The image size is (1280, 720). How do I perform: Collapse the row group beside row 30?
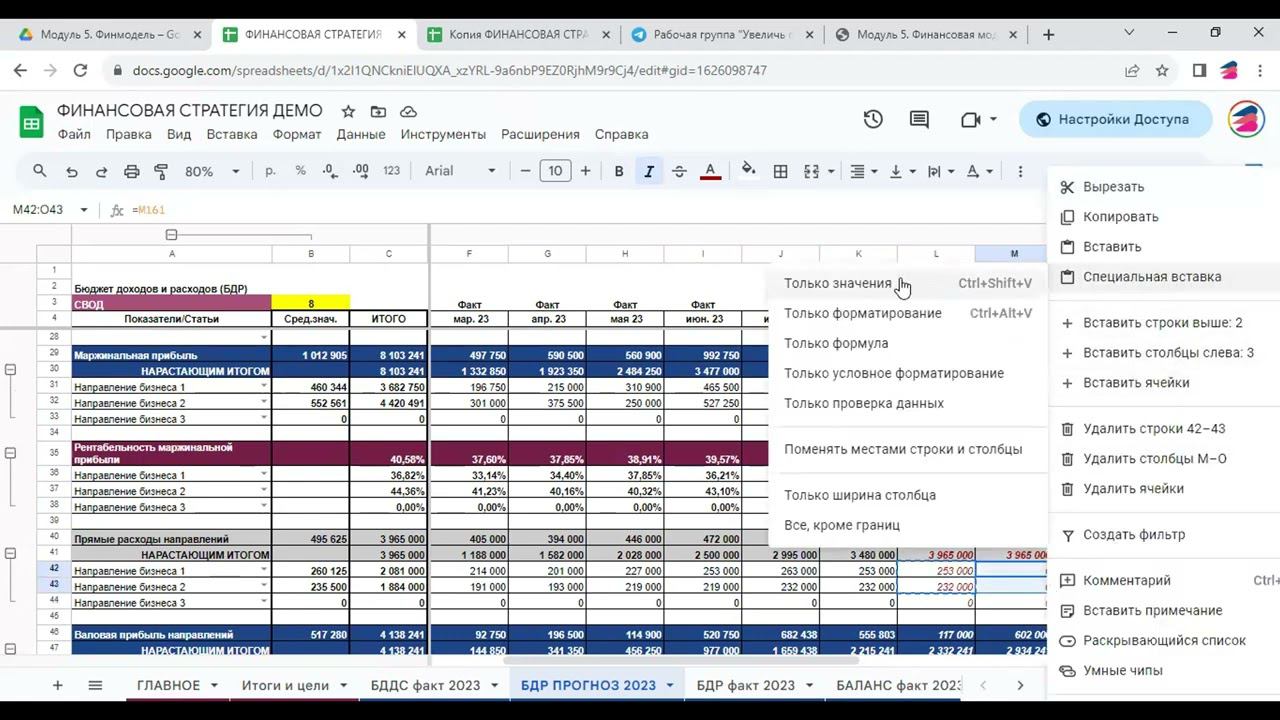coord(11,370)
